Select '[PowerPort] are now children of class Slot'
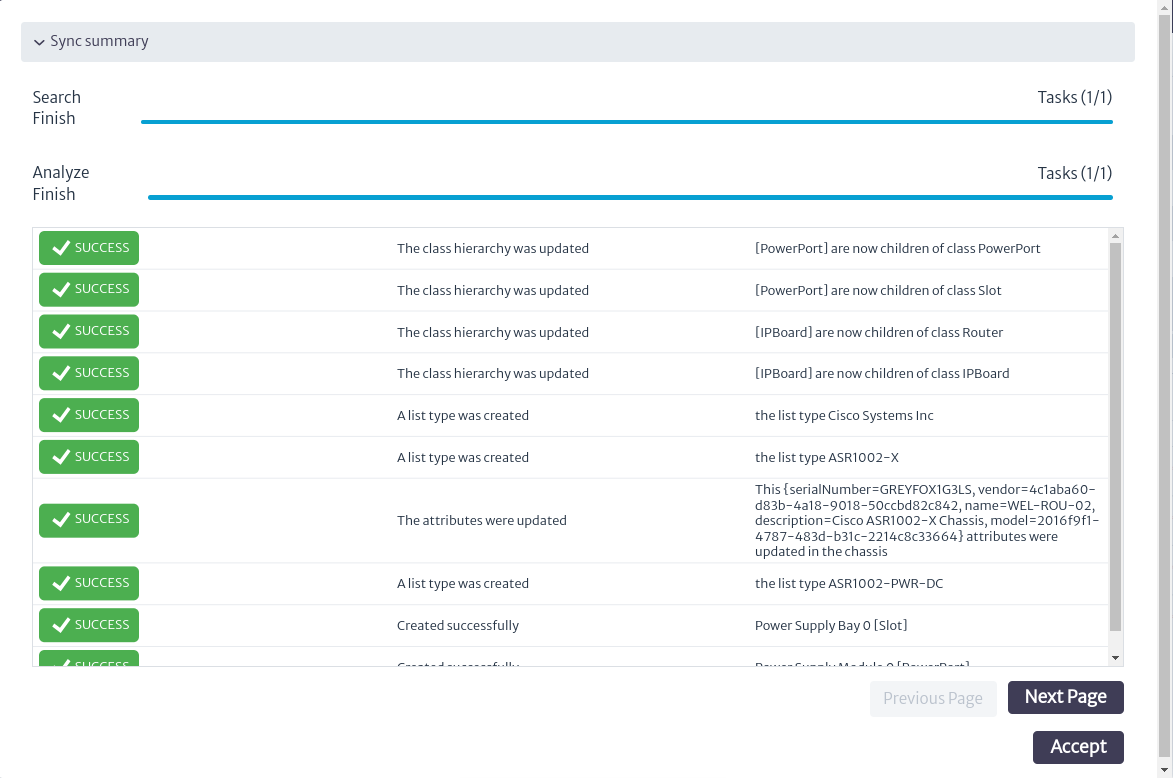This screenshot has height=778, width=1173. pyautogui.click(x=878, y=290)
